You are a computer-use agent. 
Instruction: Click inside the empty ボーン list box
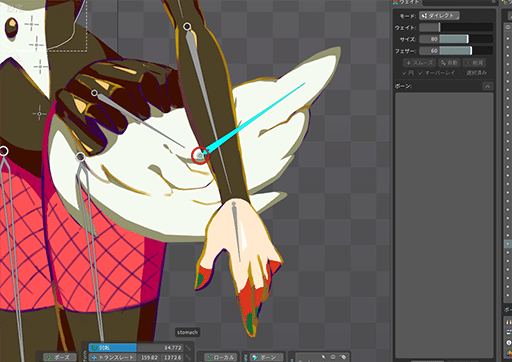point(444,225)
